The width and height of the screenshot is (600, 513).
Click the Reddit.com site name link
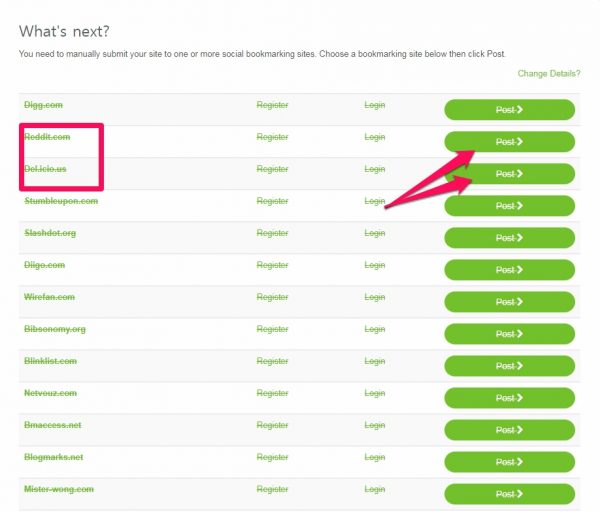click(x=47, y=137)
